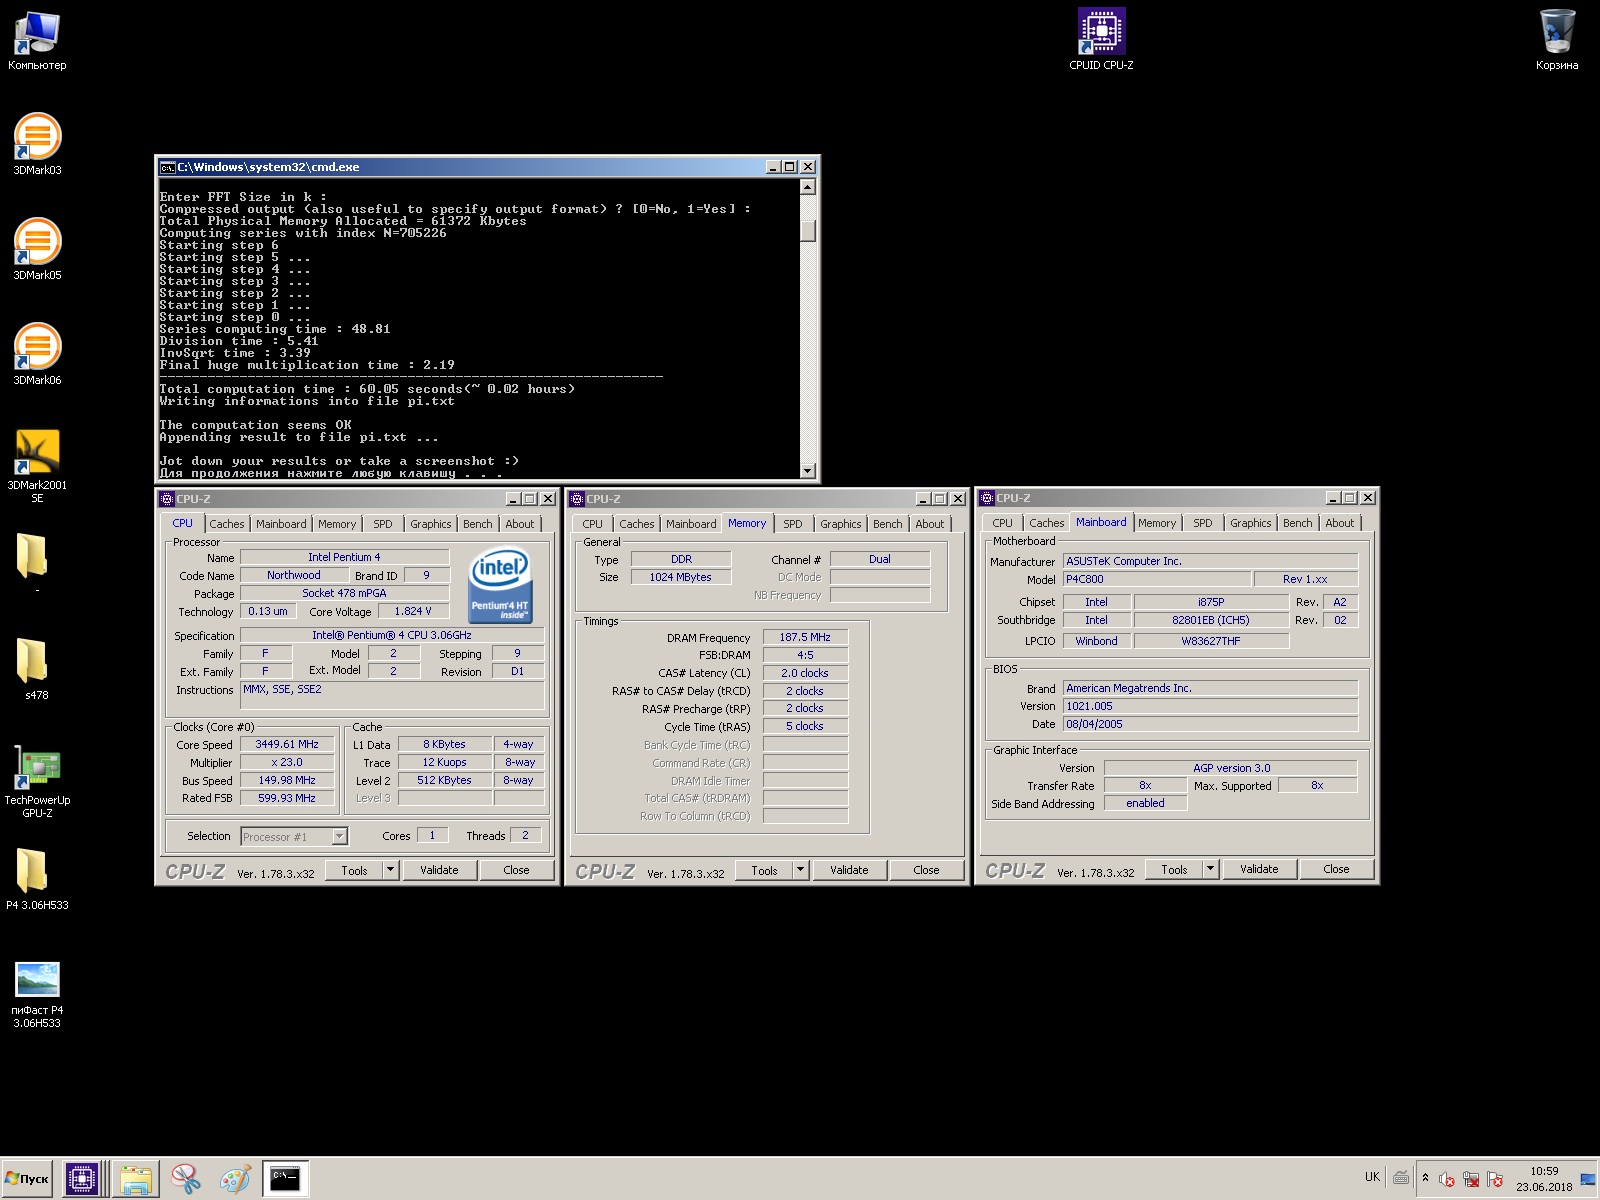Click Tools button in the left CPU-Z window
Viewport: 1600px width, 1200px height.
coord(354,870)
